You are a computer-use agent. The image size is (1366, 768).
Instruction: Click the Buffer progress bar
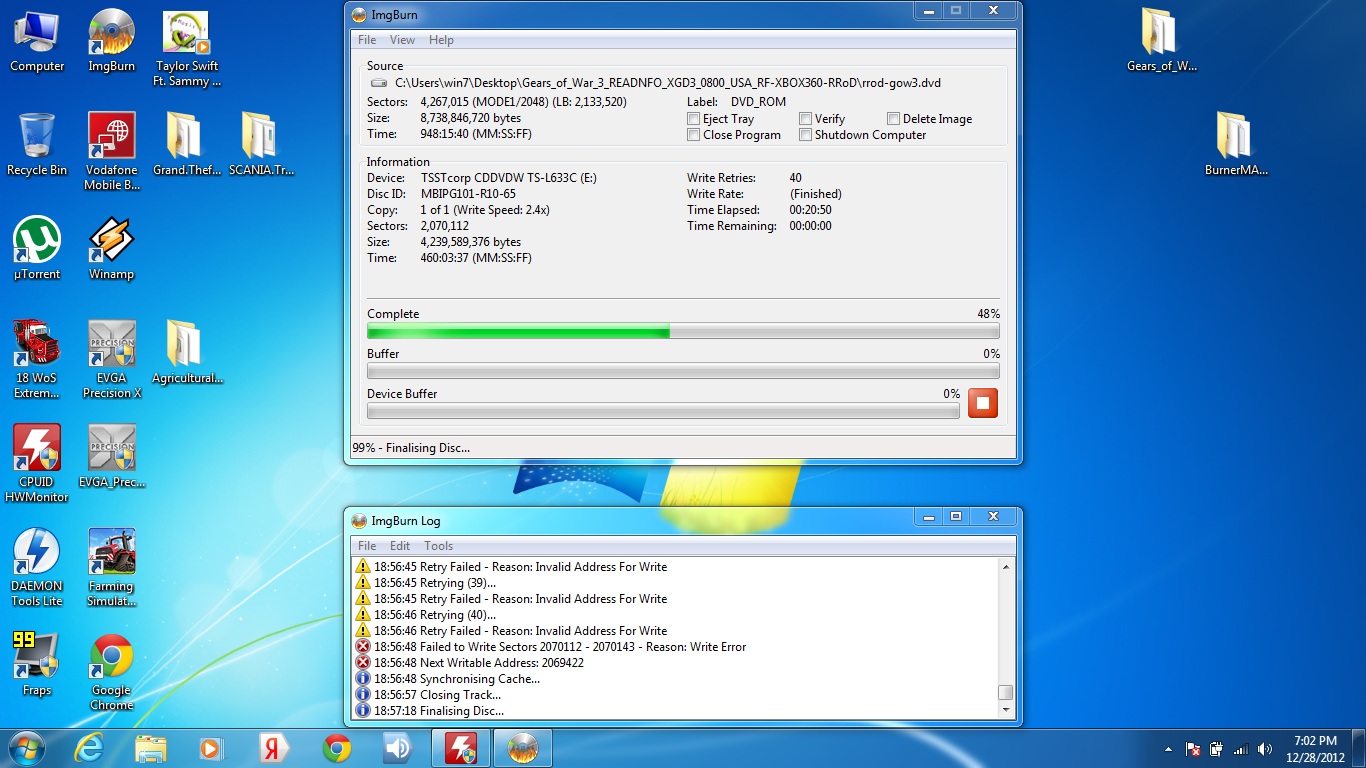[x=683, y=371]
